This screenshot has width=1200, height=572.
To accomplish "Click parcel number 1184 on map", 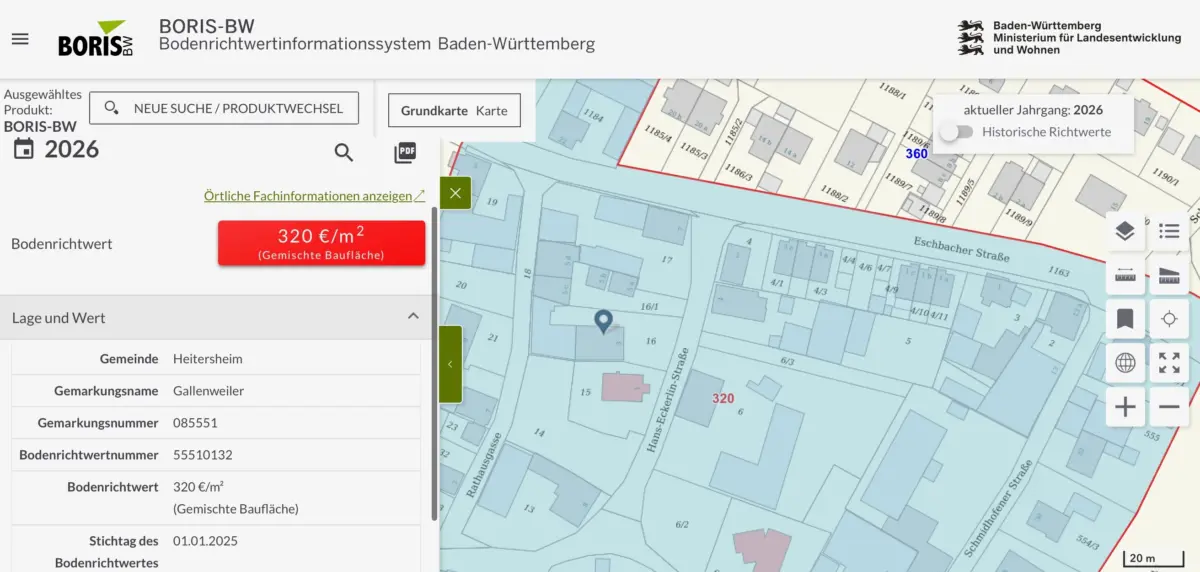I will 593,117.
